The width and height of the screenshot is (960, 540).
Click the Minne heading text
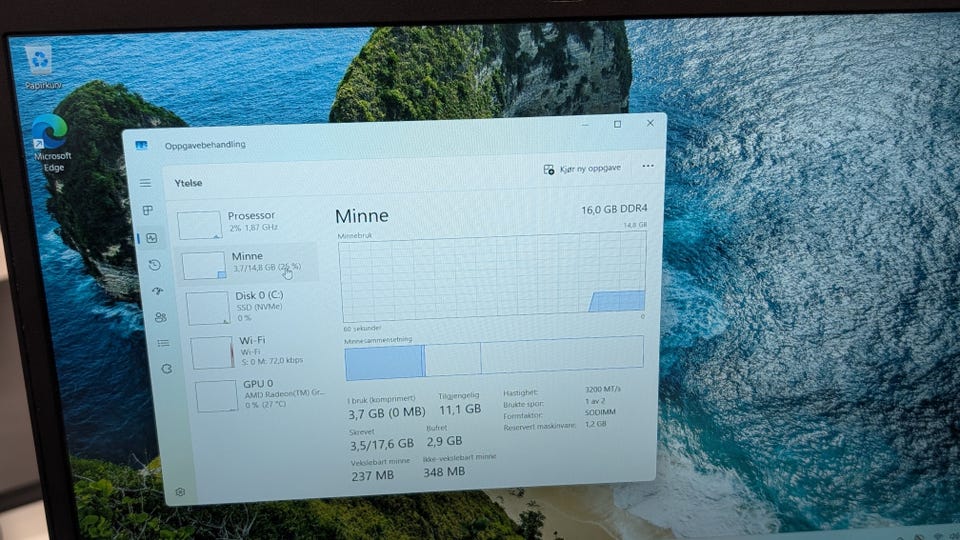362,216
